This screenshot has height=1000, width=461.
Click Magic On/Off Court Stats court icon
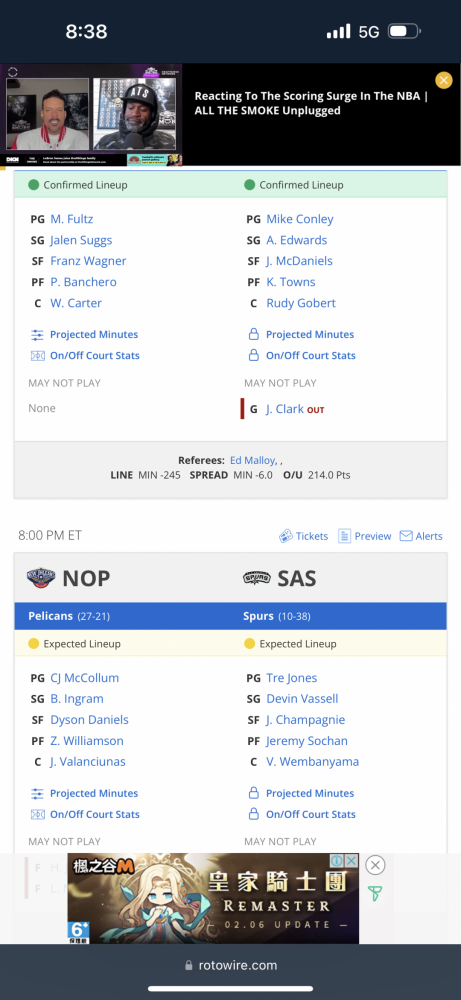pyautogui.click(x=38, y=355)
